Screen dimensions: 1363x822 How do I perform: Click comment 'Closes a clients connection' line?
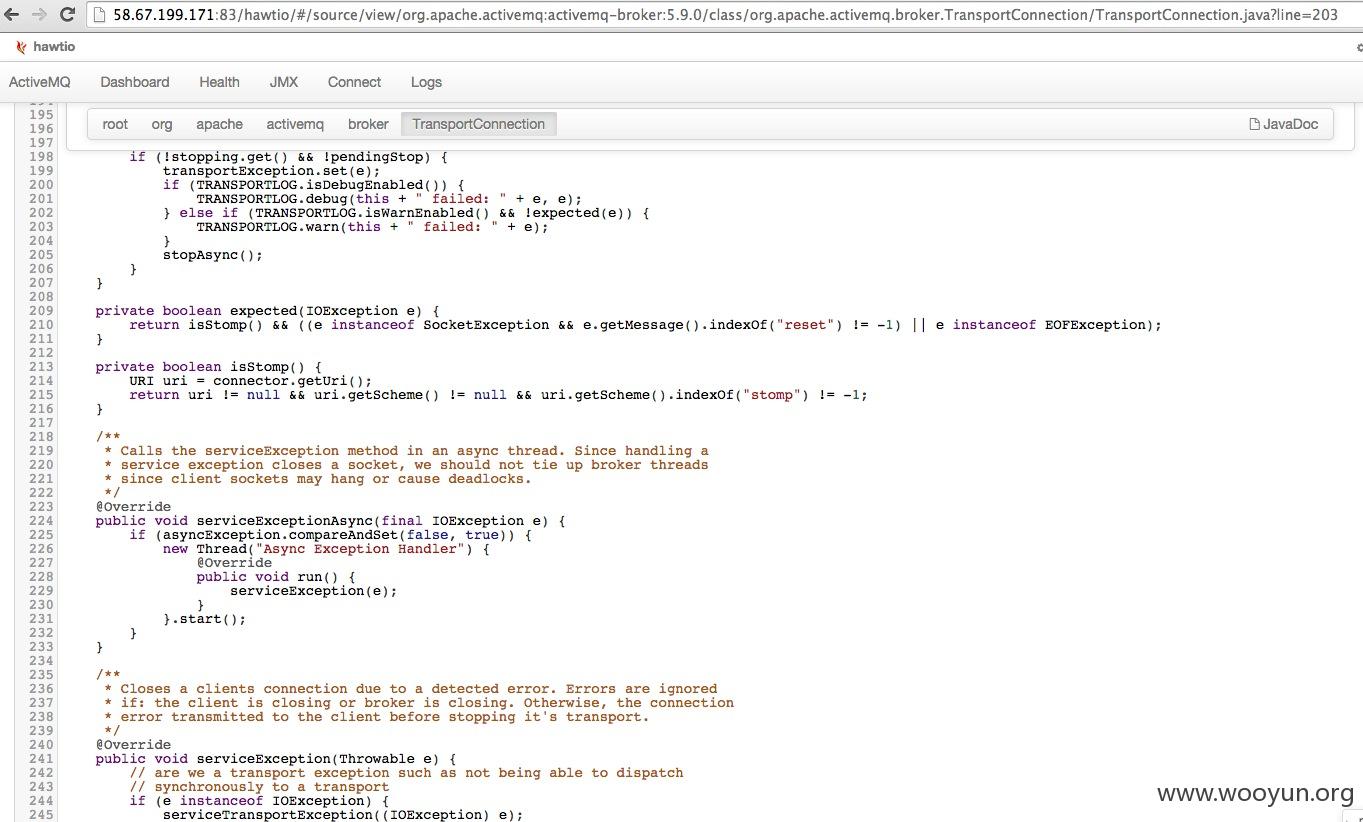410,688
